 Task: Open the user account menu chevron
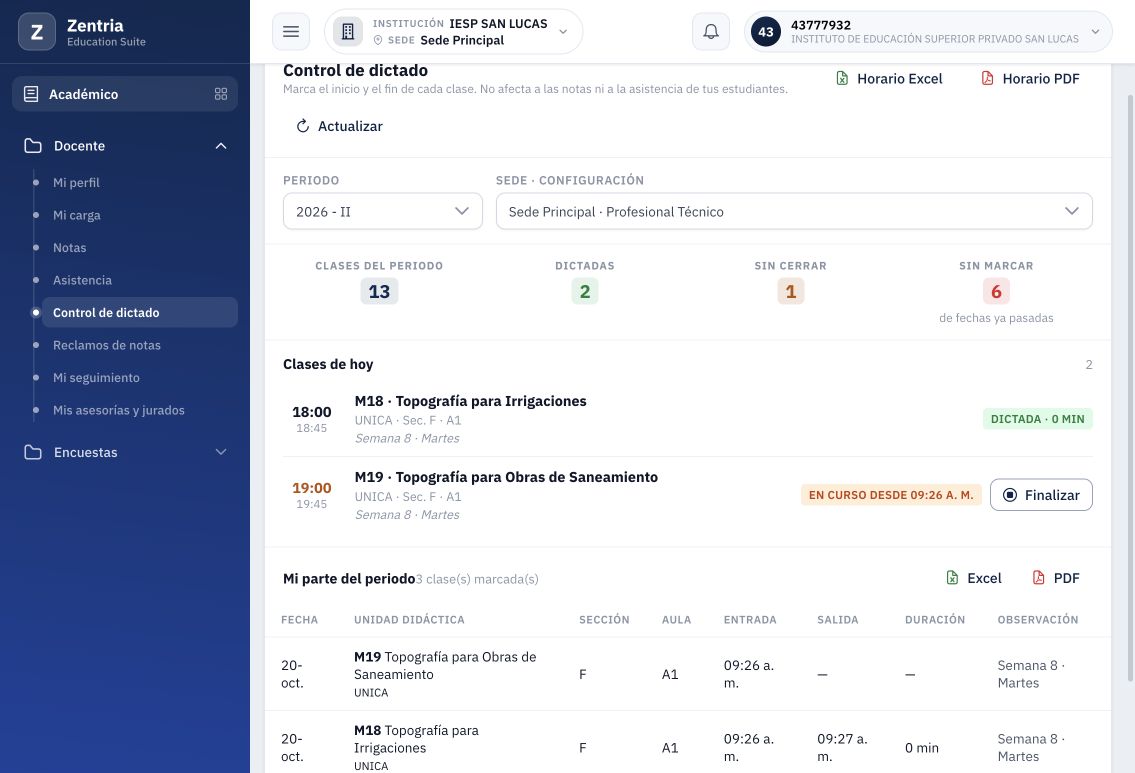(x=1095, y=32)
